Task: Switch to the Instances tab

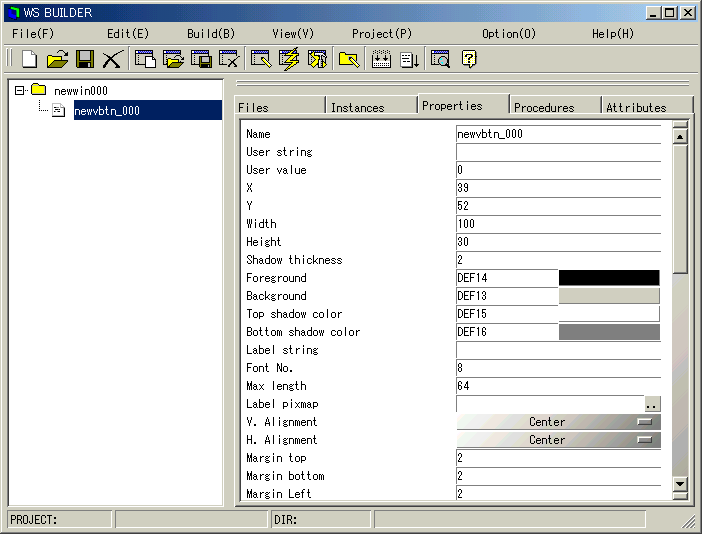Action: click(x=357, y=107)
